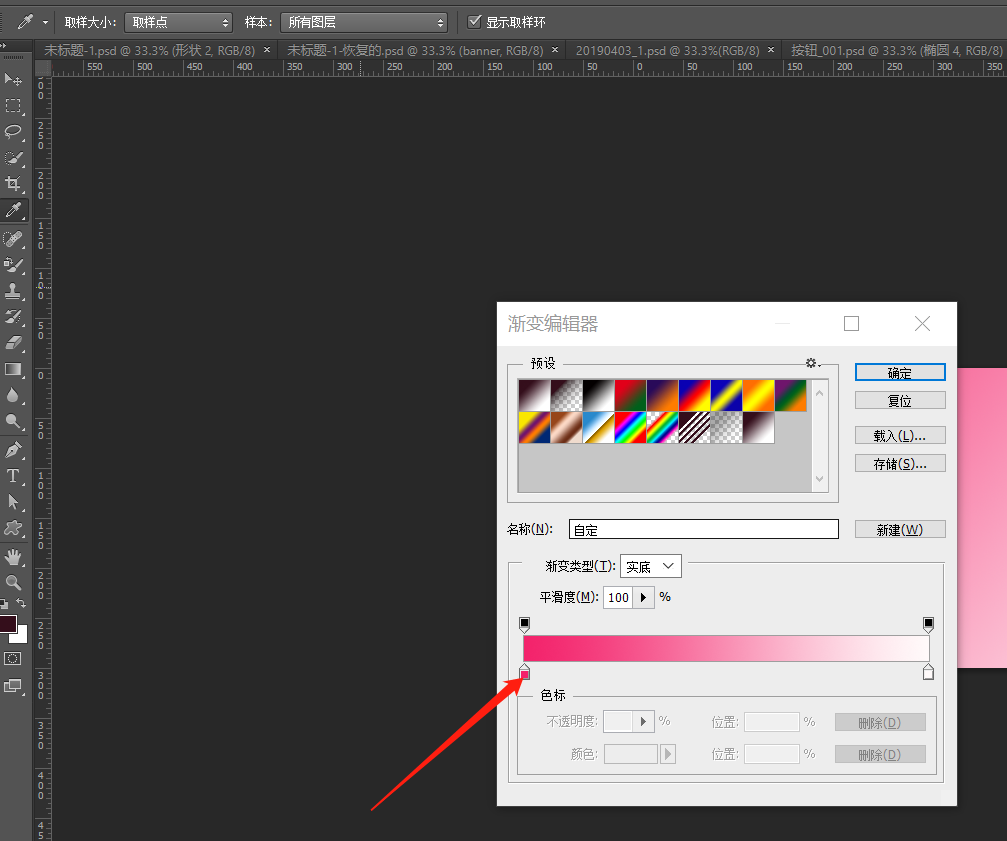Select the Spot Healing Brush tool
The height and width of the screenshot is (841, 1007).
(x=13, y=239)
